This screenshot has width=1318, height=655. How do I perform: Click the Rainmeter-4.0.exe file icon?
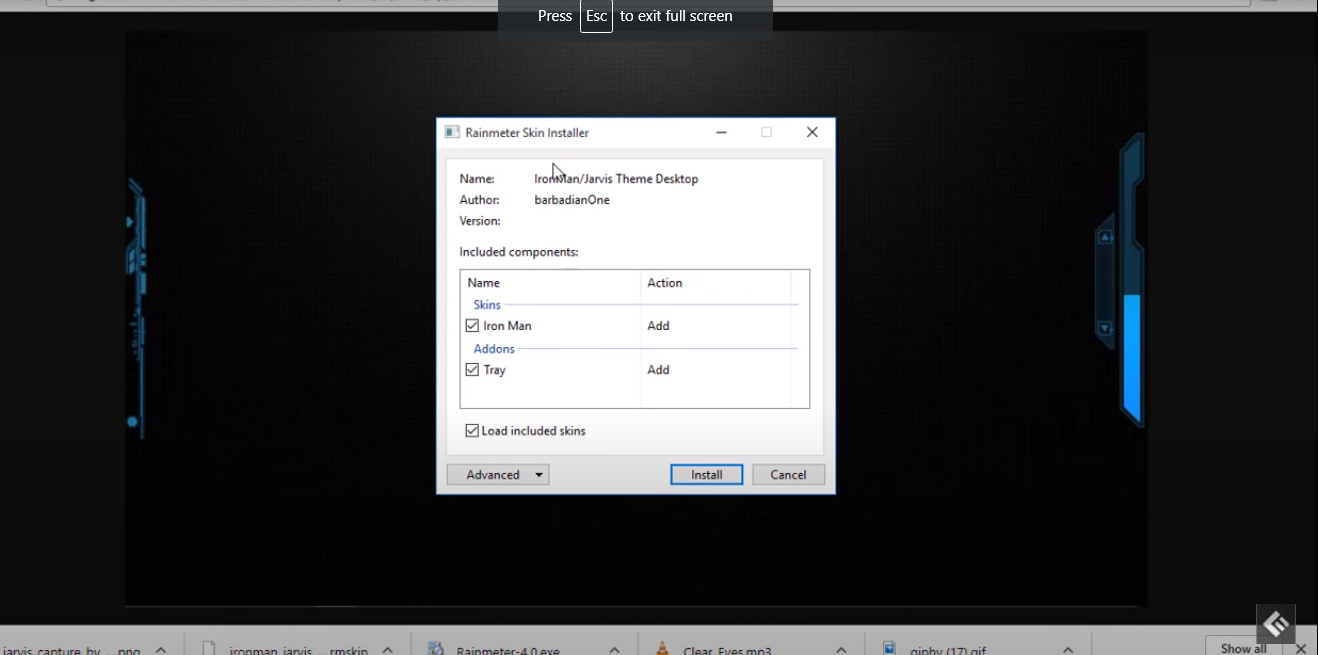435,649
